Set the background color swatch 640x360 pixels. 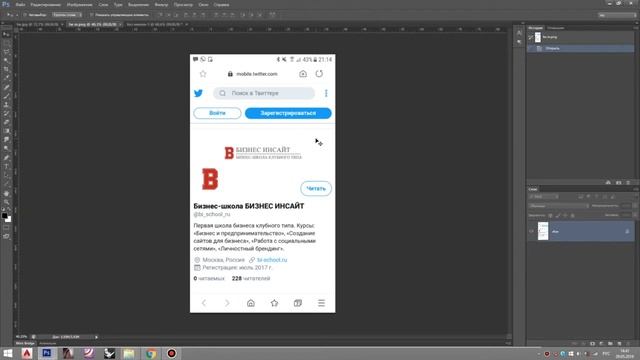point(9,220)
